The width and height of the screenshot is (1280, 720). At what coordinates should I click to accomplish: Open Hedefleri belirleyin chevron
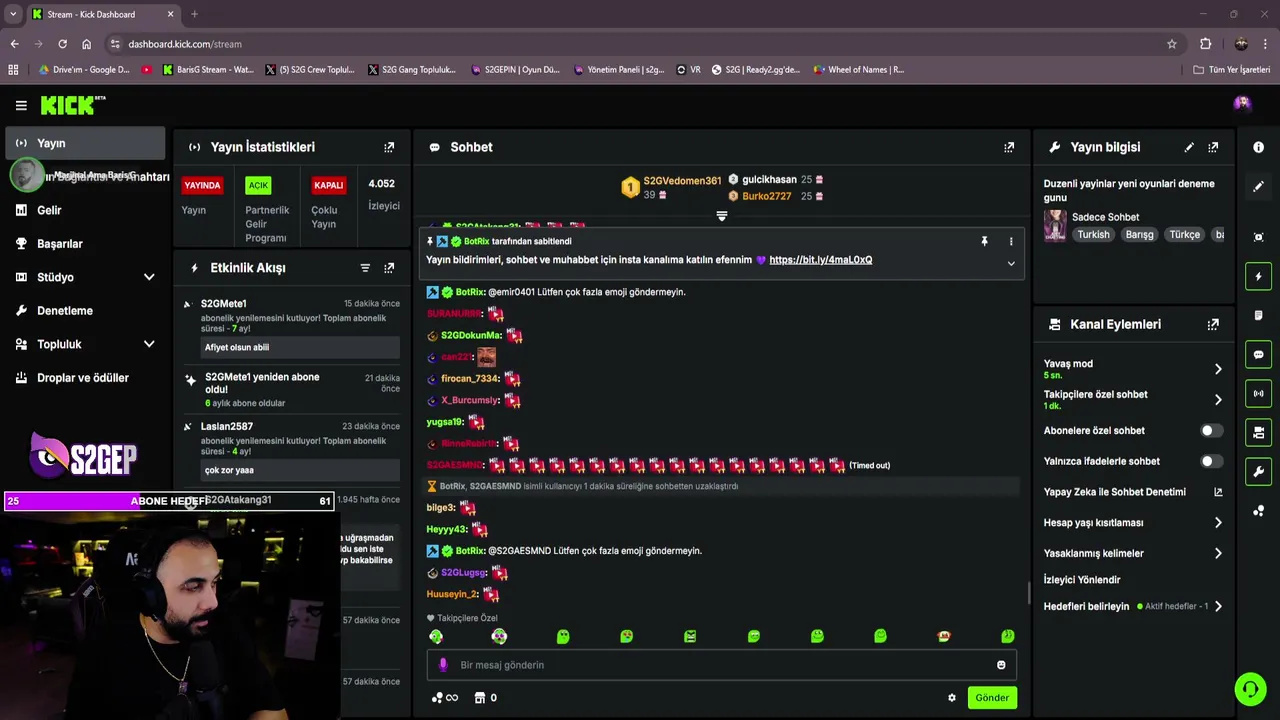coord(1218,606)
